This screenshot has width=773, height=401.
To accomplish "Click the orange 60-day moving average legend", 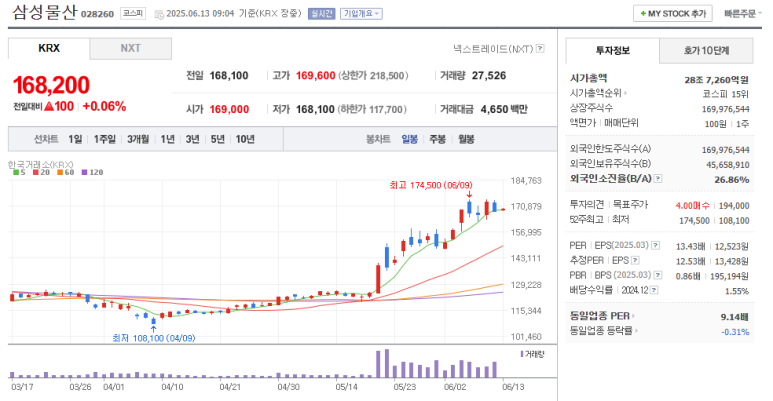I will pyautogui.click(x=66, y=172).
